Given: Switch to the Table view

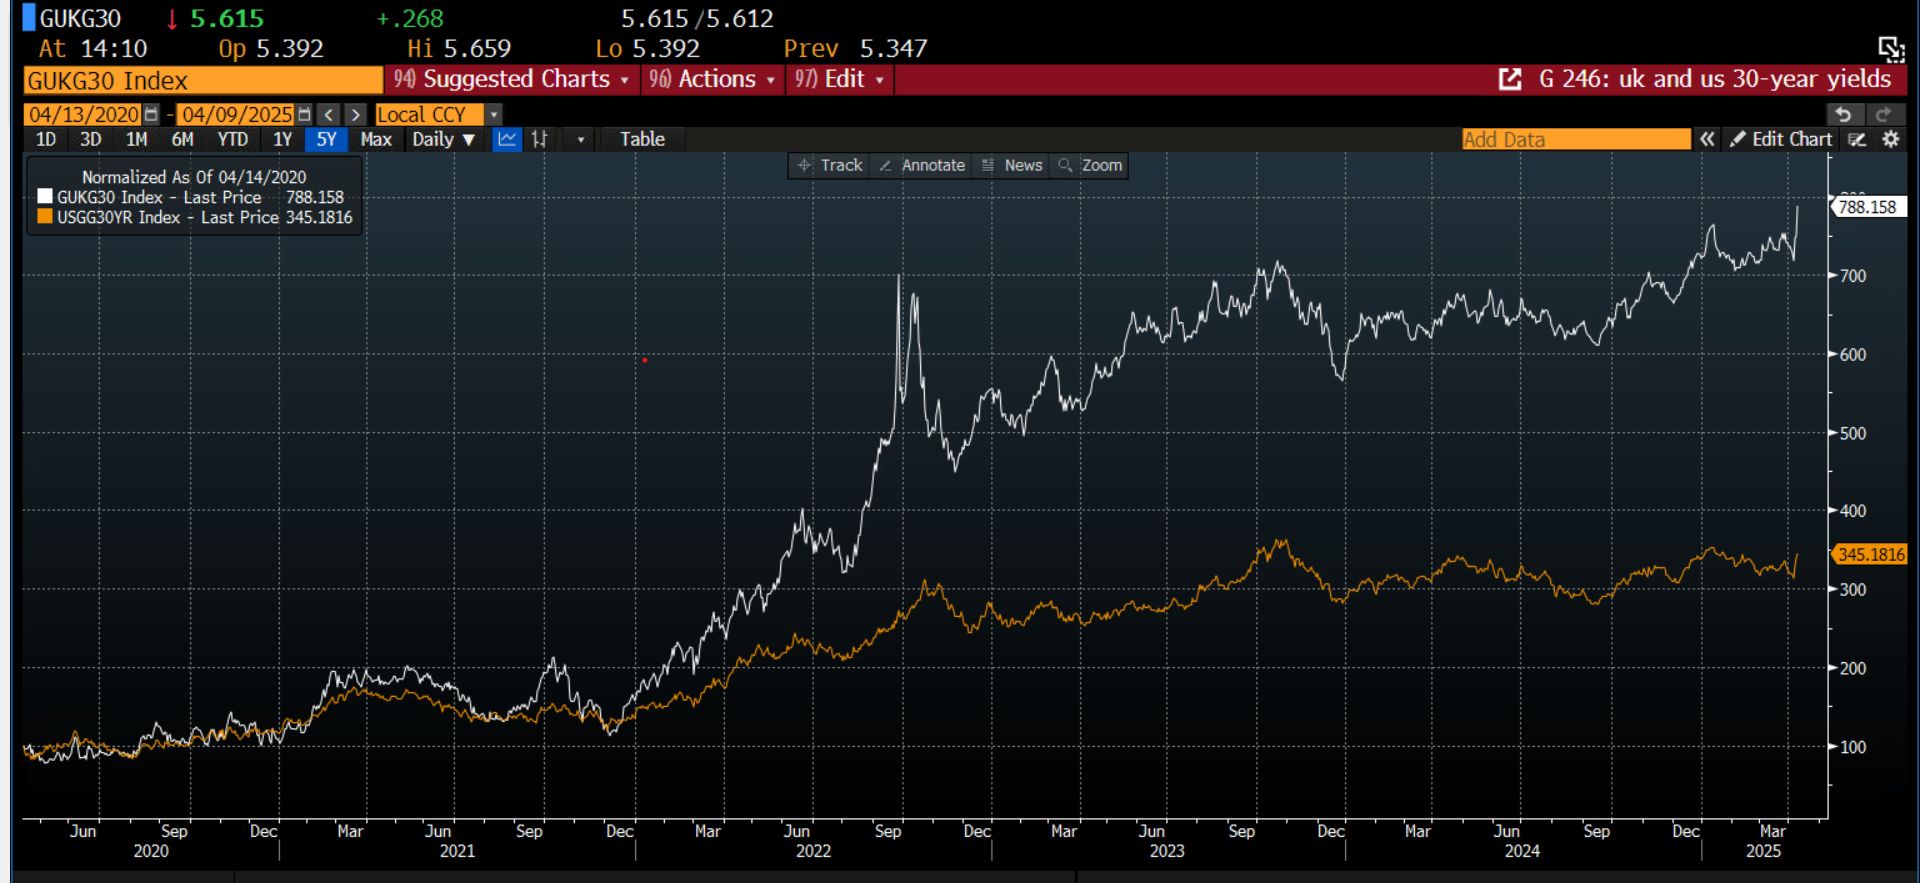Looking at the screenshot, I should pos(642,139).
